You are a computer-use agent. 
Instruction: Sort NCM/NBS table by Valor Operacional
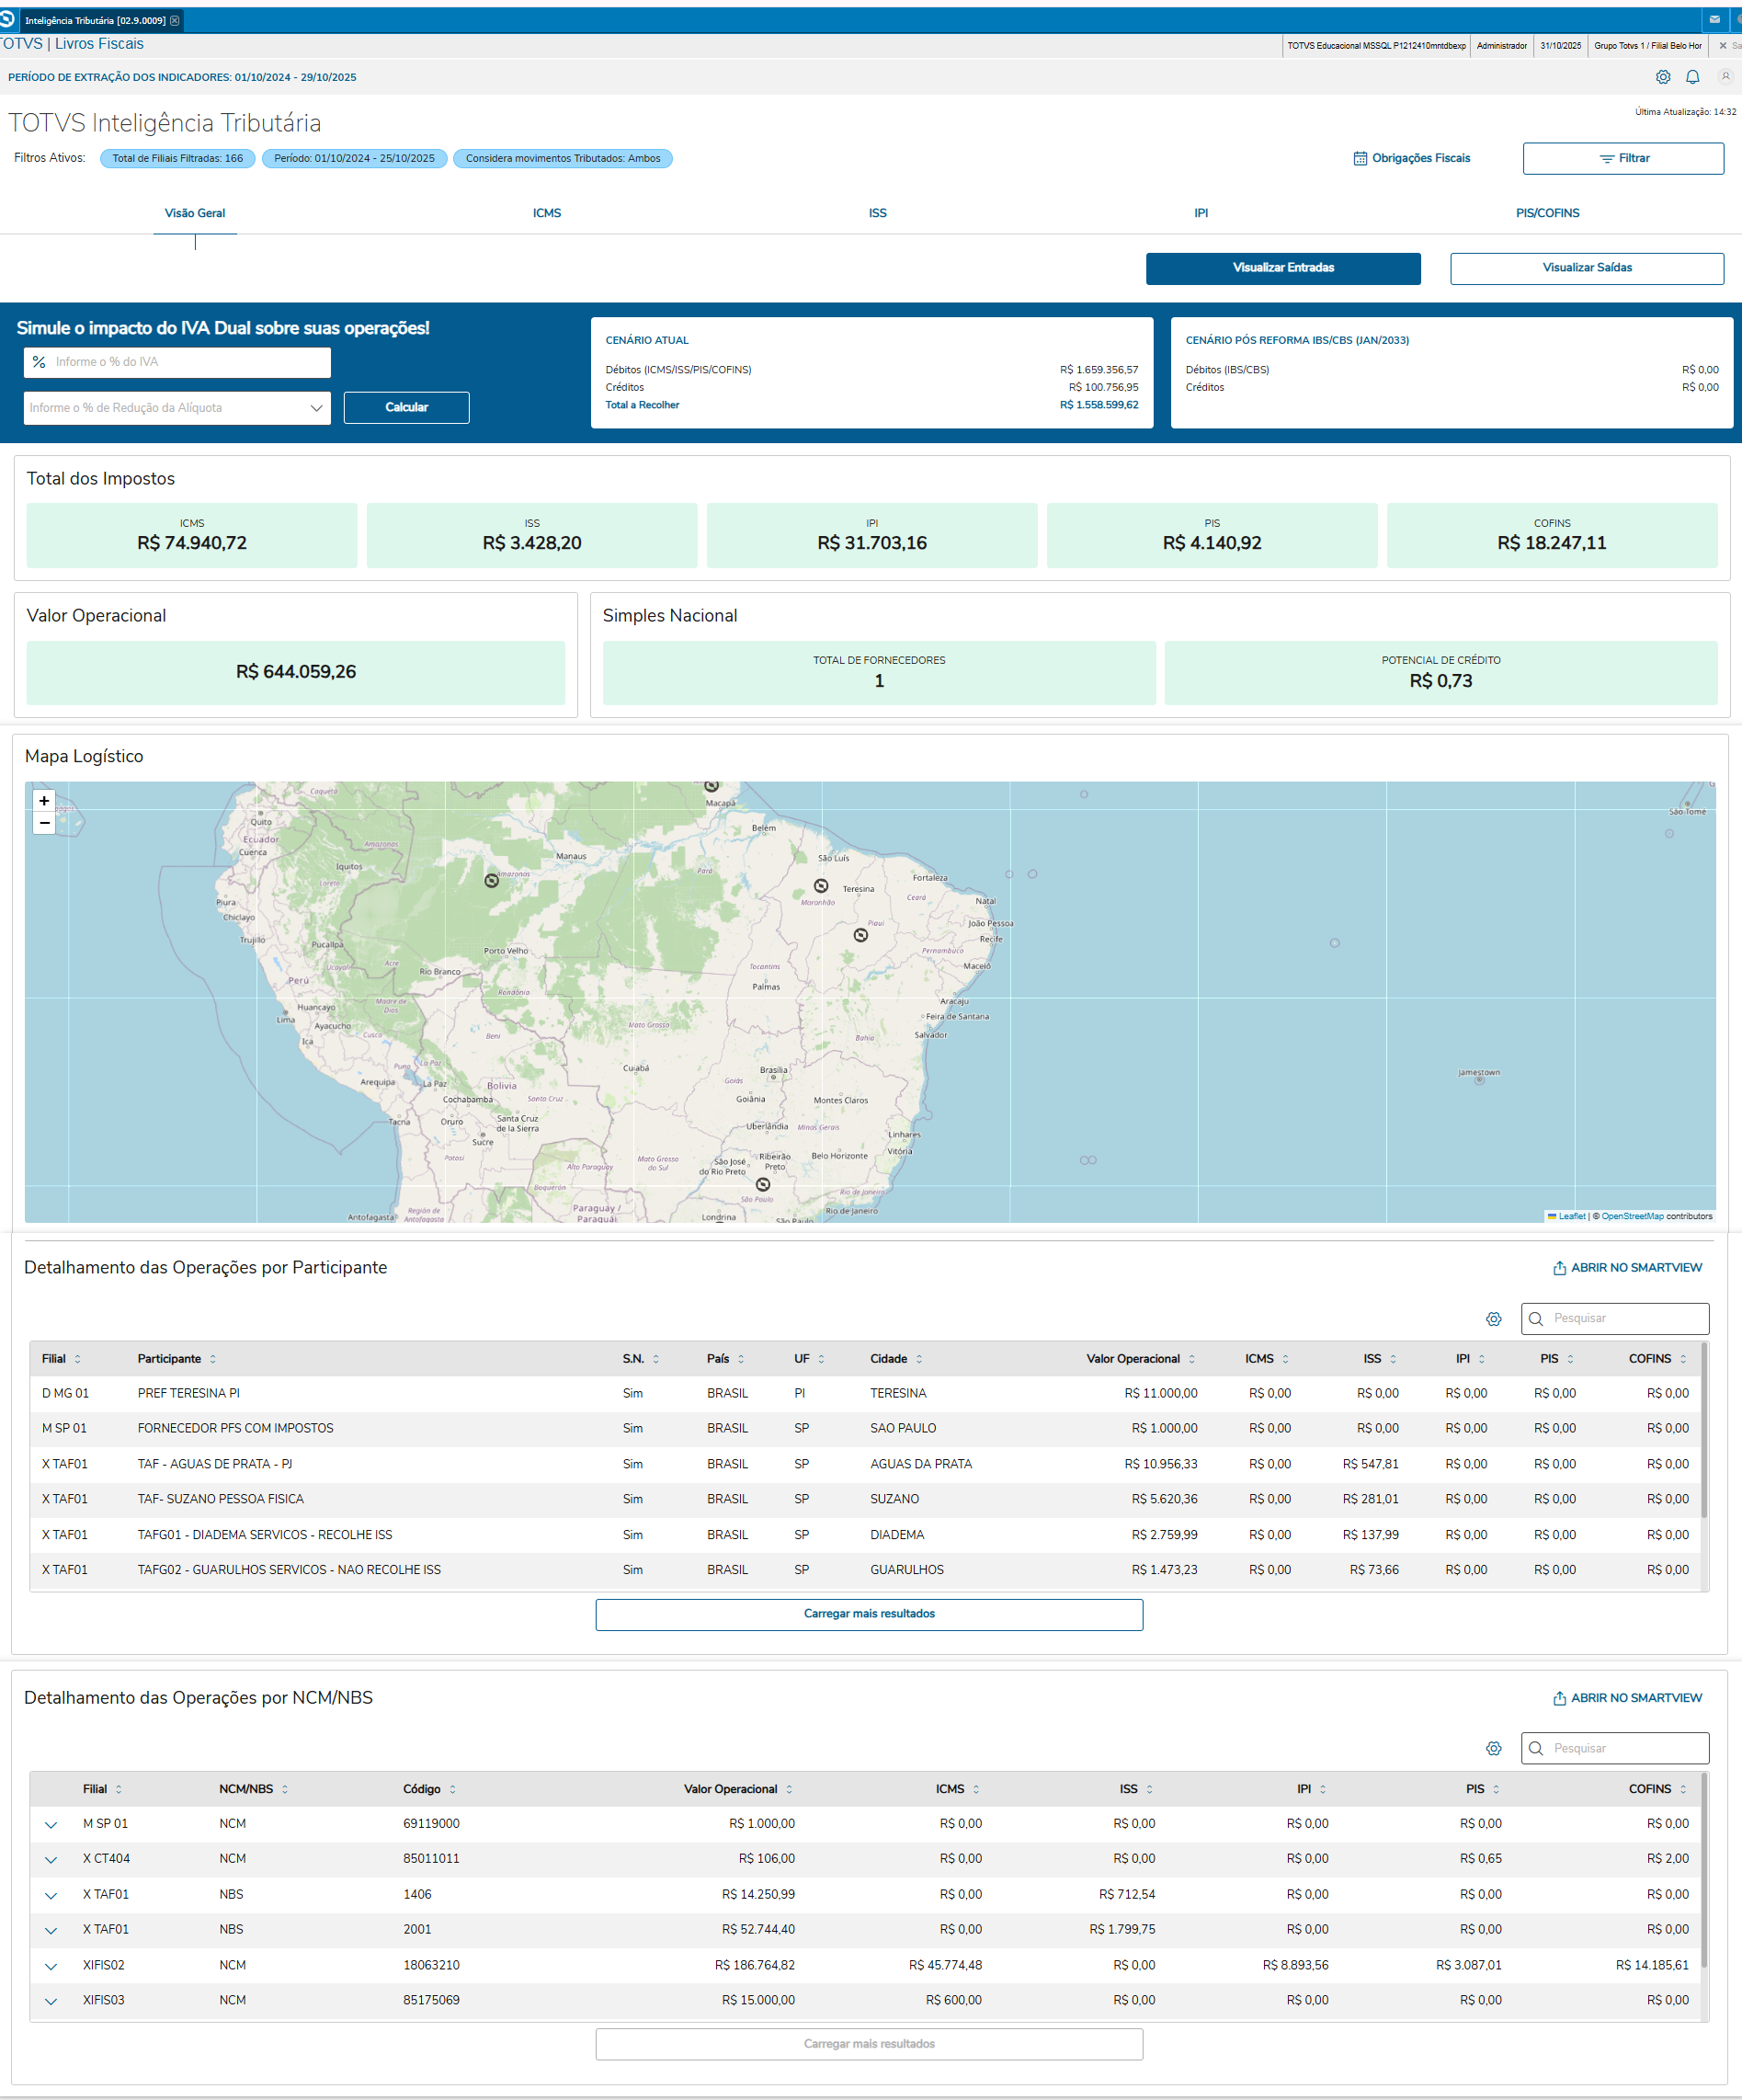(789, 1789)
